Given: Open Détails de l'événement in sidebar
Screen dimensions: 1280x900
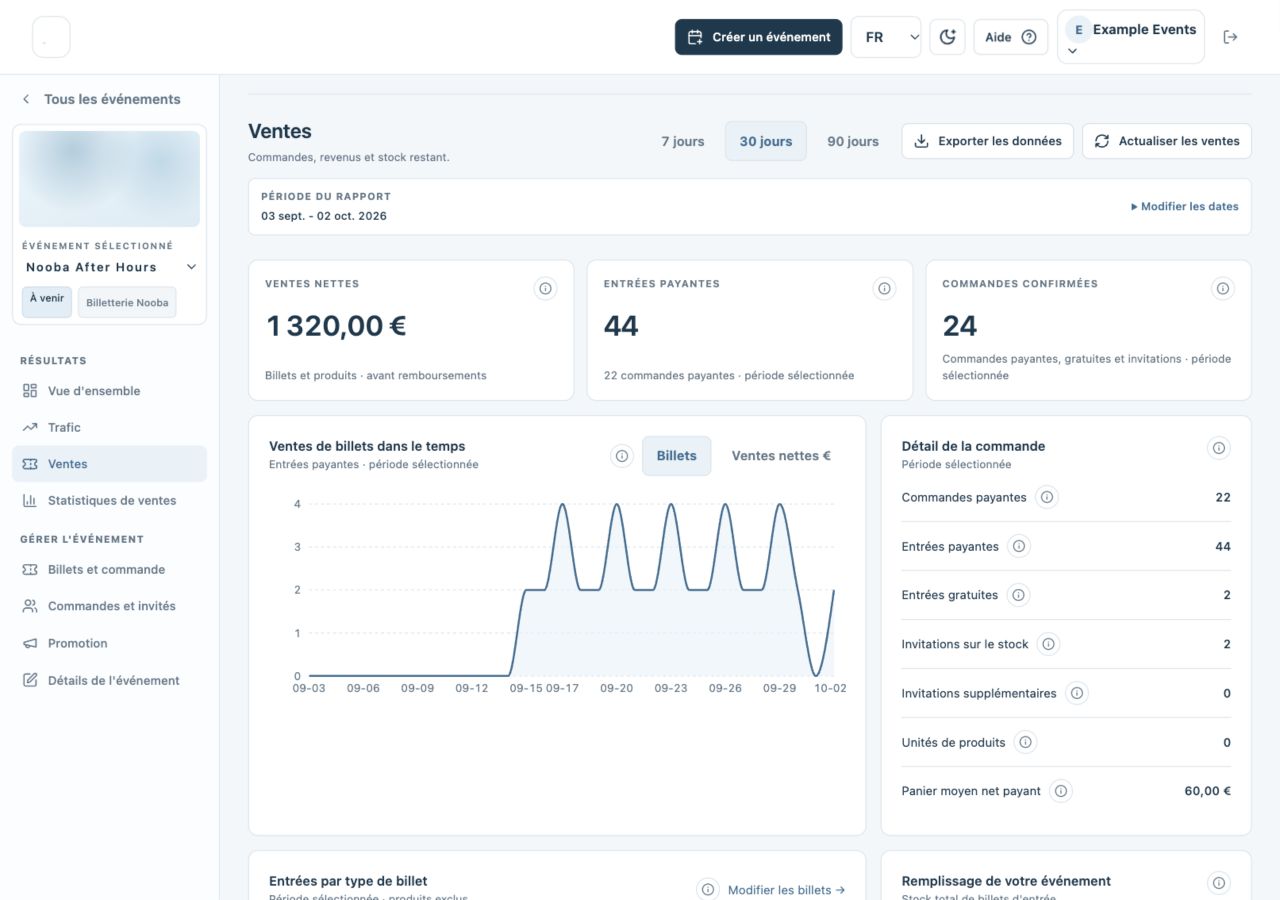Looking at the screenshot, I should [x=110, y=680].
